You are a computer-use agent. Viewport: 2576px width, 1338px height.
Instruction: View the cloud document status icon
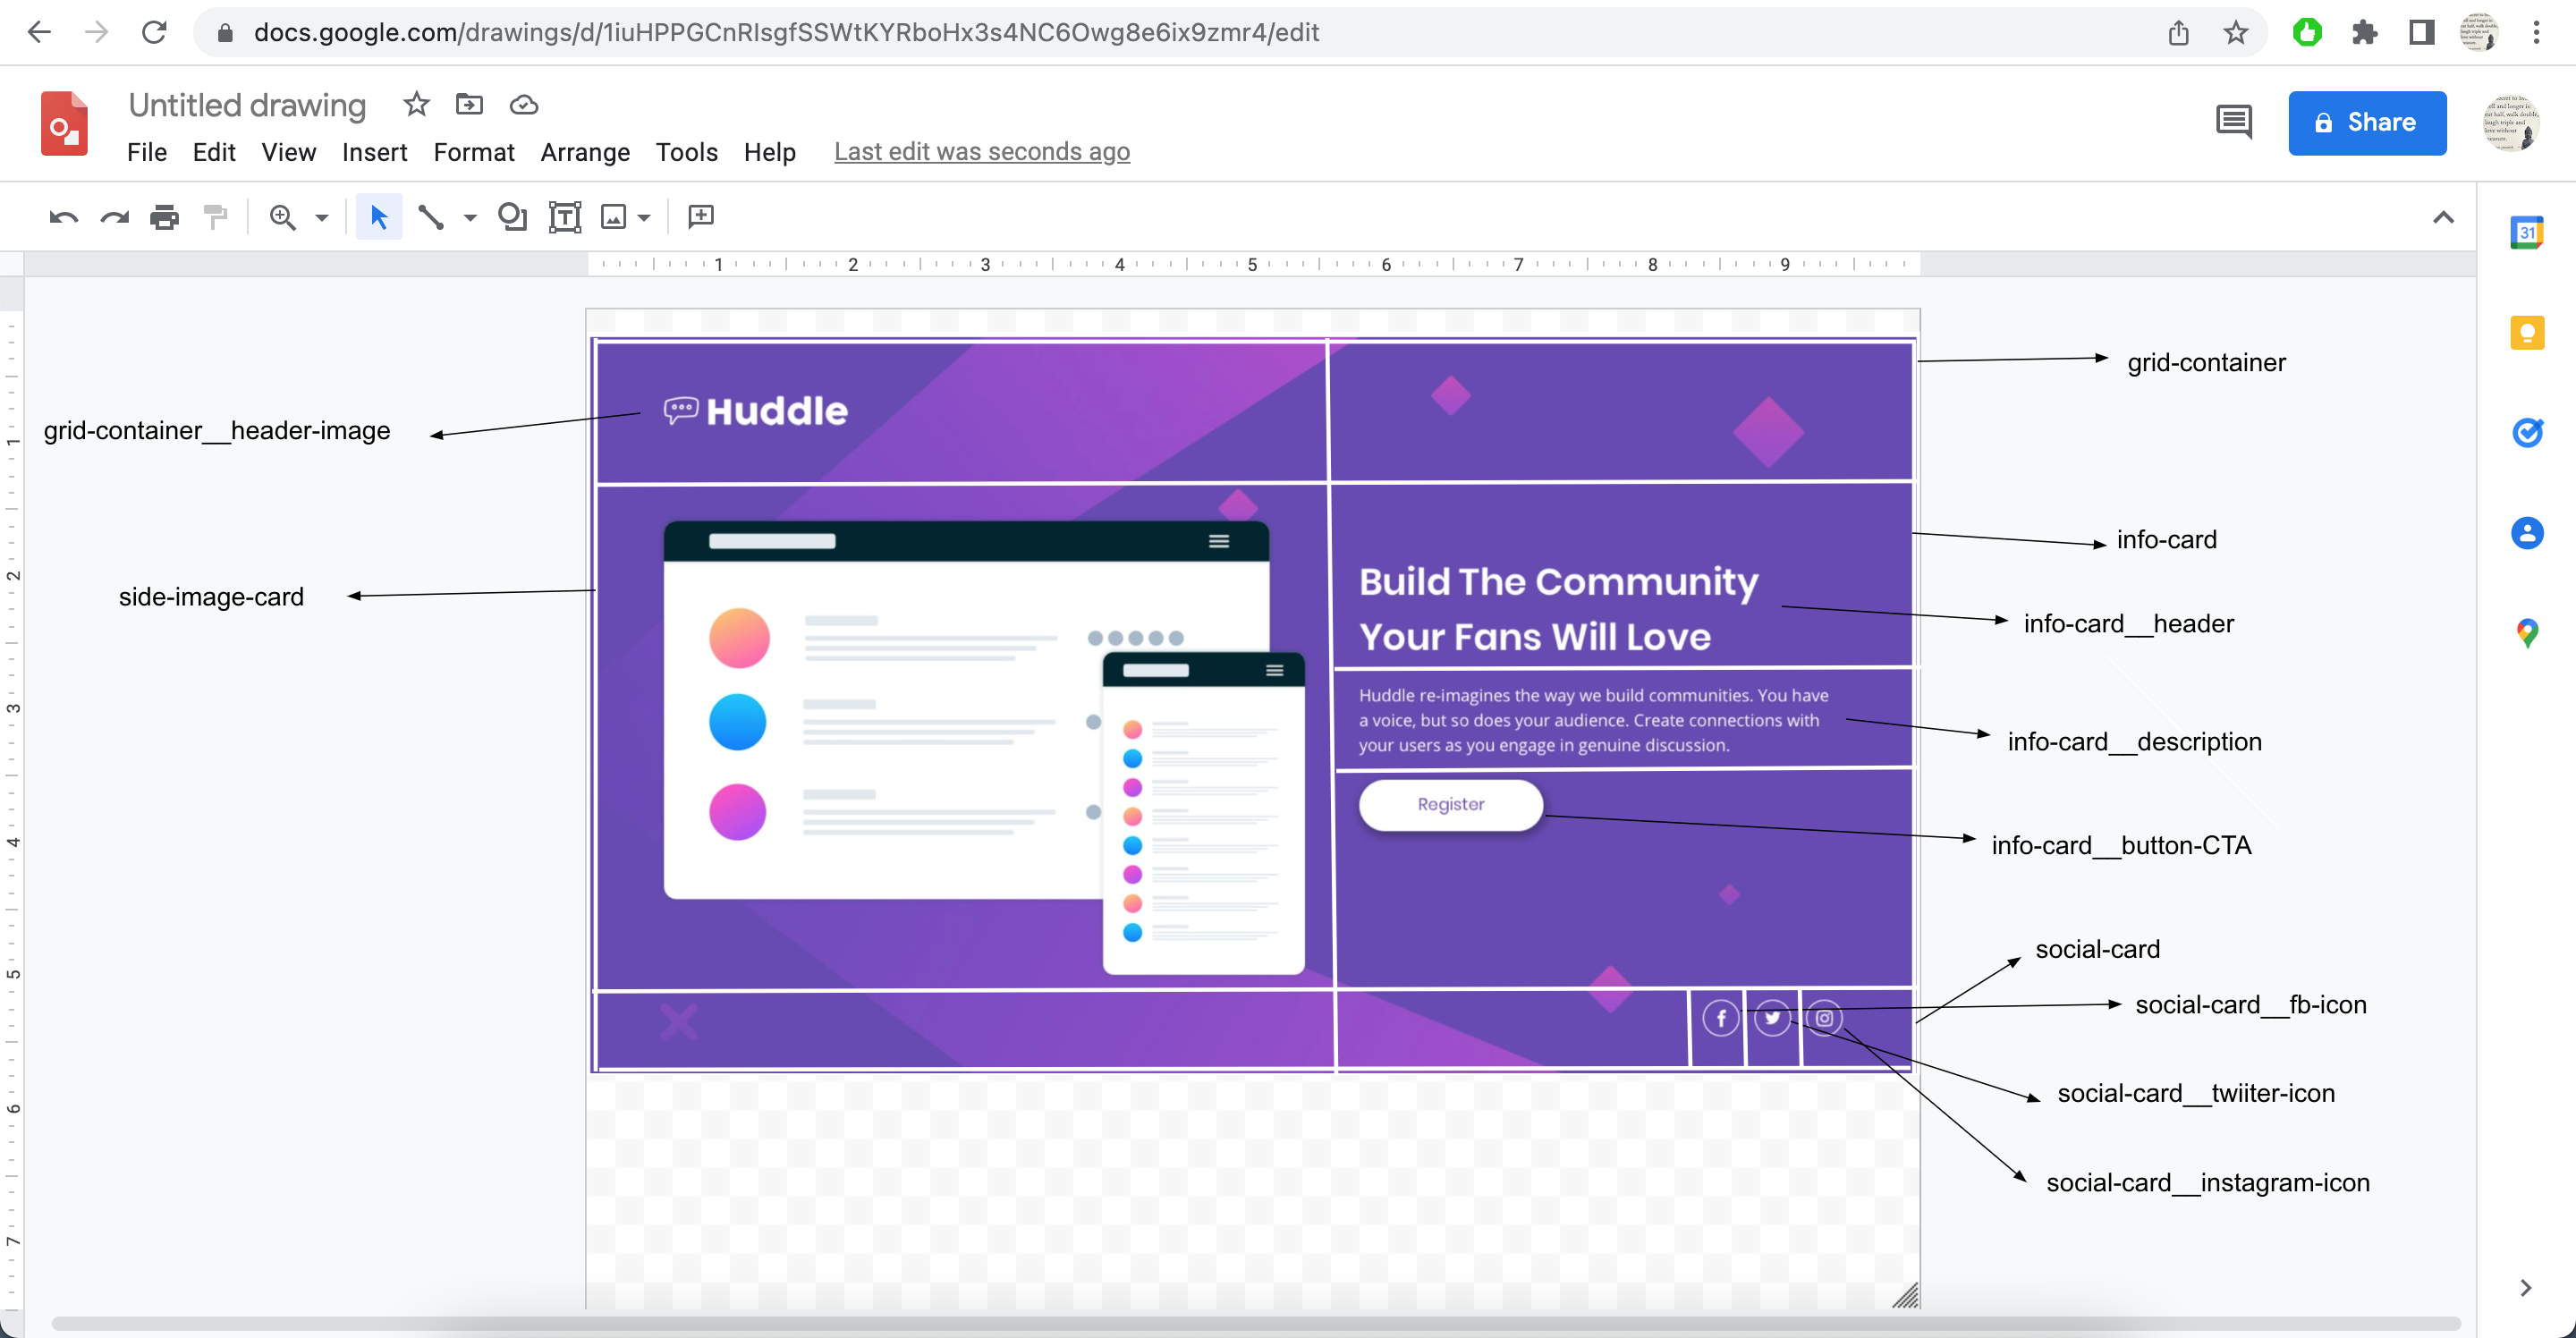point(524,105)
